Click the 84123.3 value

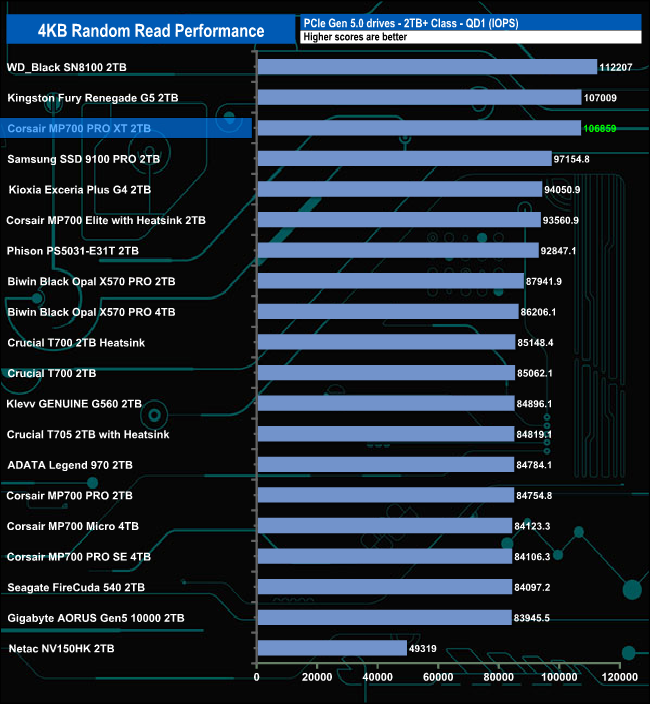pos(532,526)
